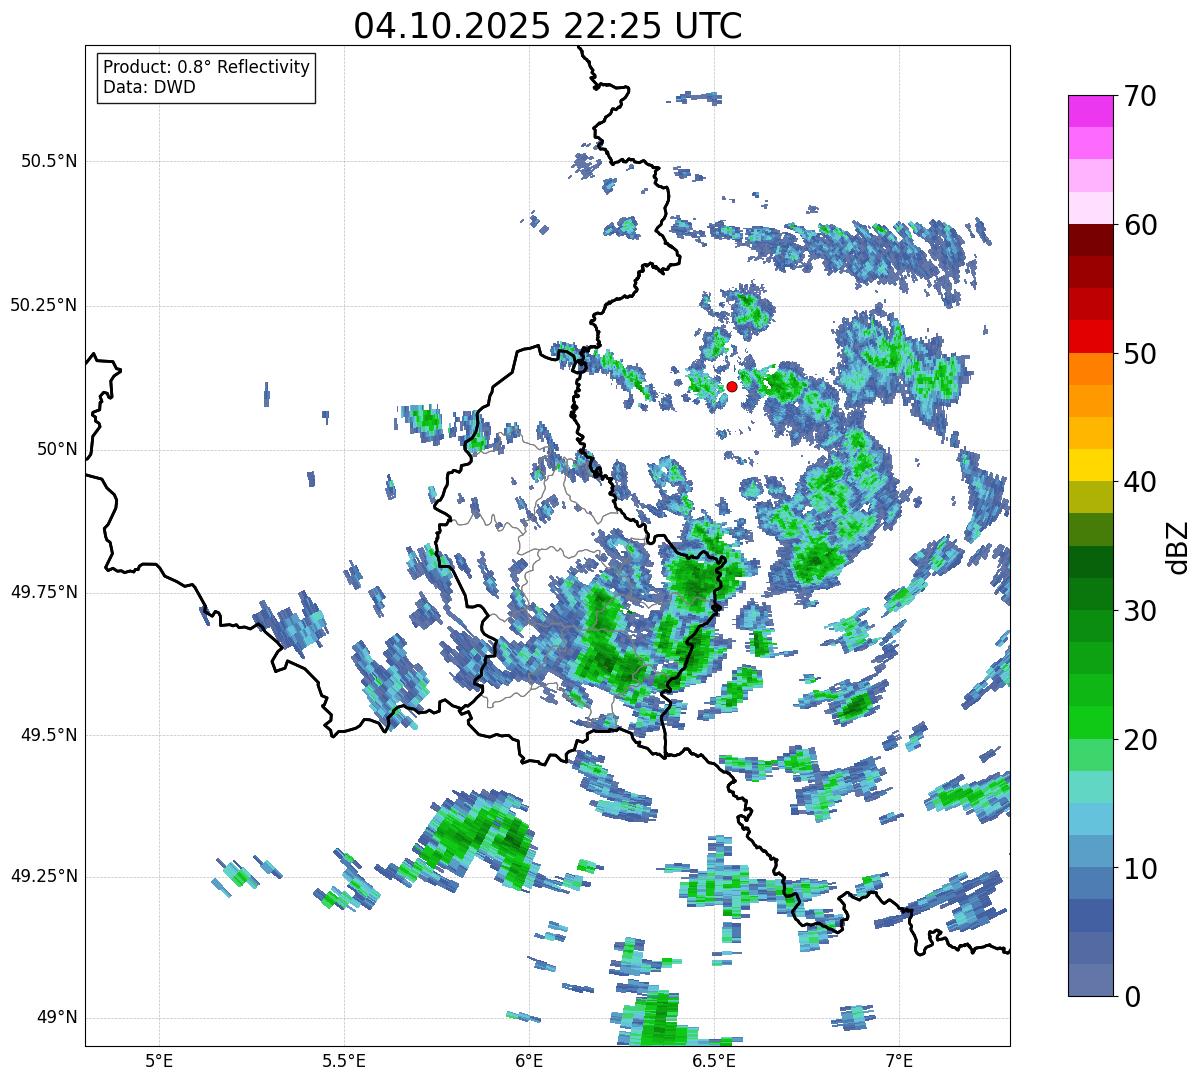1202x1081 pixels.
Task: Click the magenta top segment of the colorbar
Action: coord(1090,111)
